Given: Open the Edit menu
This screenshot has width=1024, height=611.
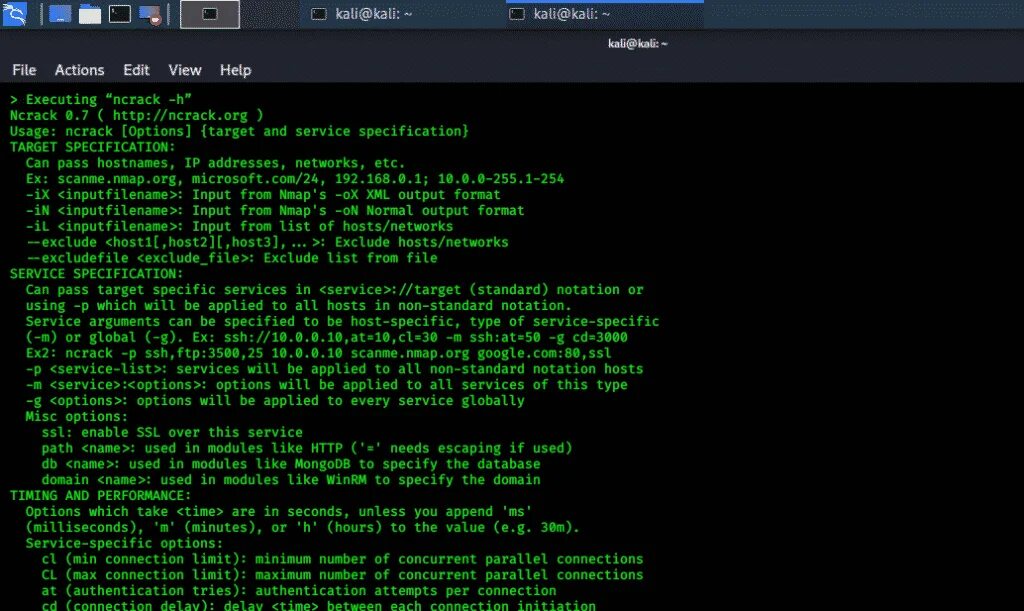Looking at the screenshot, I should click(x=136, y=70).
